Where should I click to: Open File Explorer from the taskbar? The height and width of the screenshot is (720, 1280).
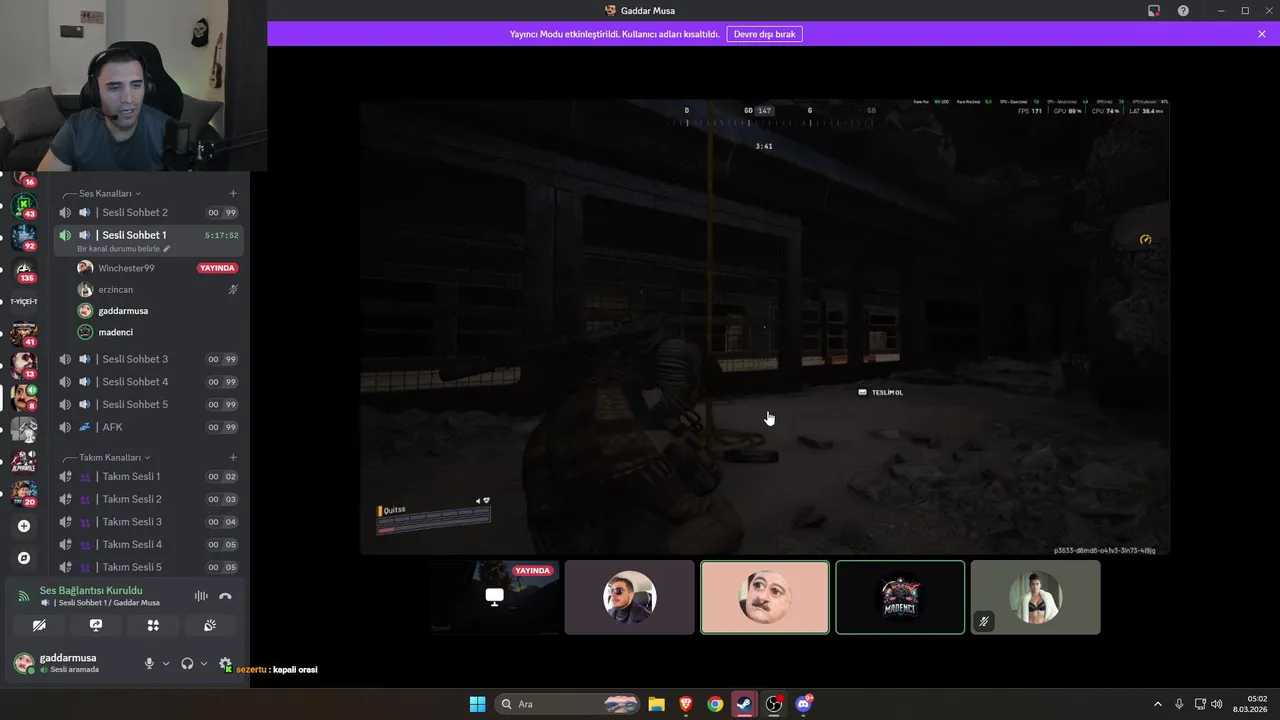(x=656, y=704)
